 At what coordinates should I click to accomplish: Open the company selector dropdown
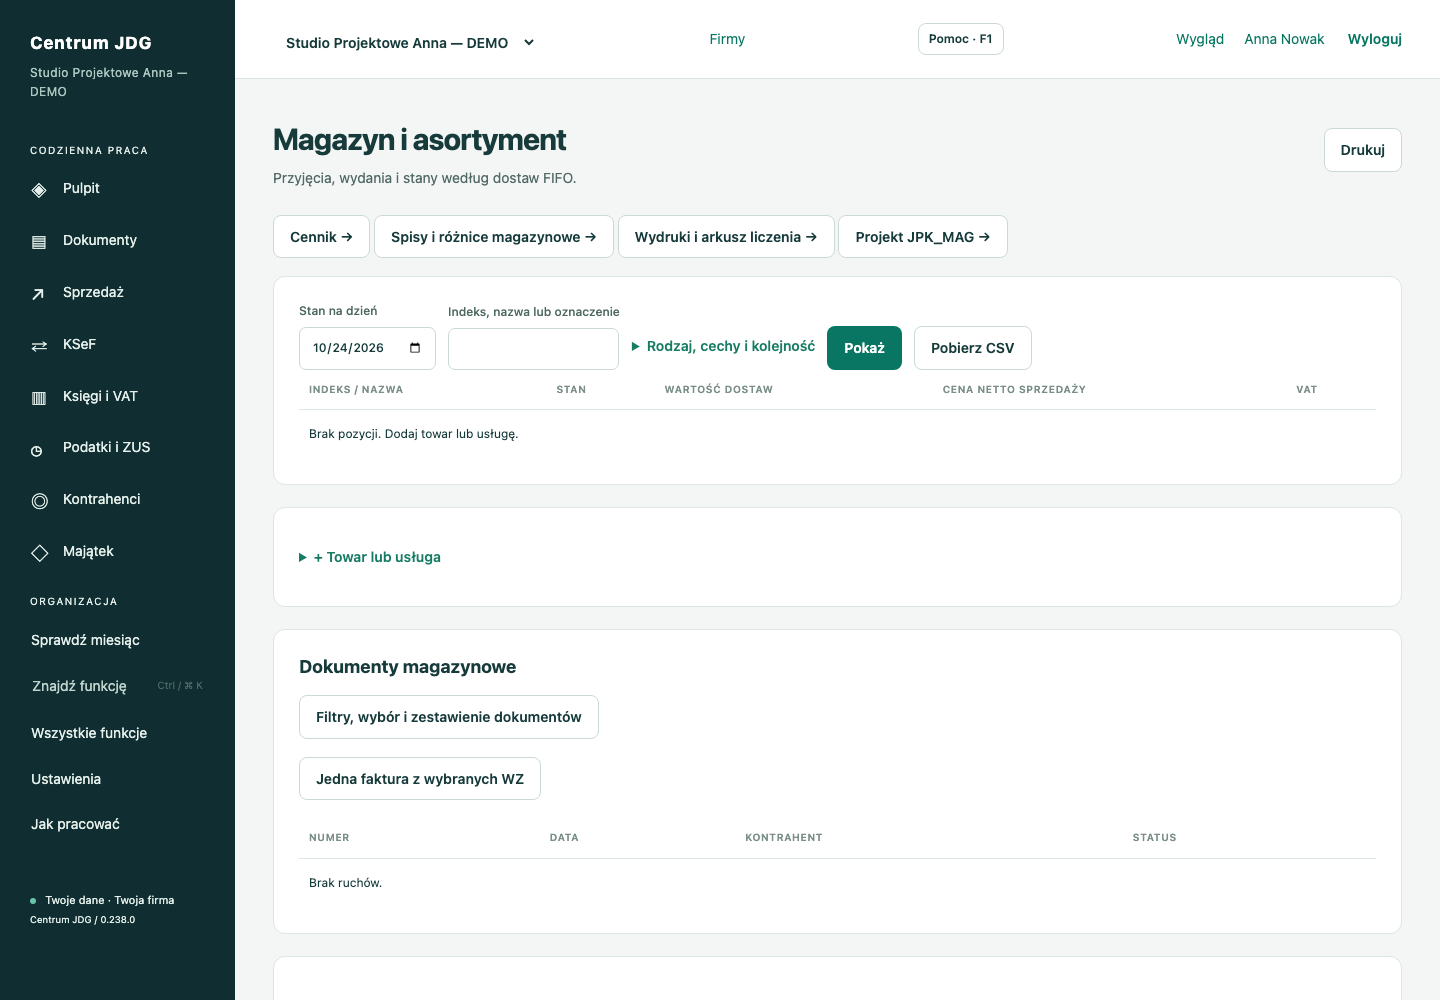(411, 43)
